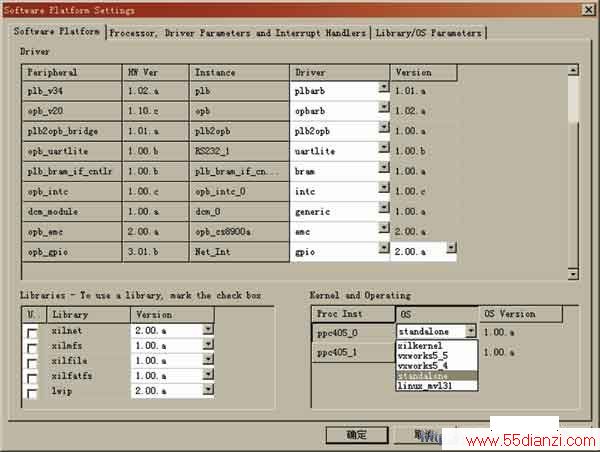The image size is (600, 452).
Task: Select the dcm_0 instance cell
Action: pyautogui.click(x=239, y=212)
